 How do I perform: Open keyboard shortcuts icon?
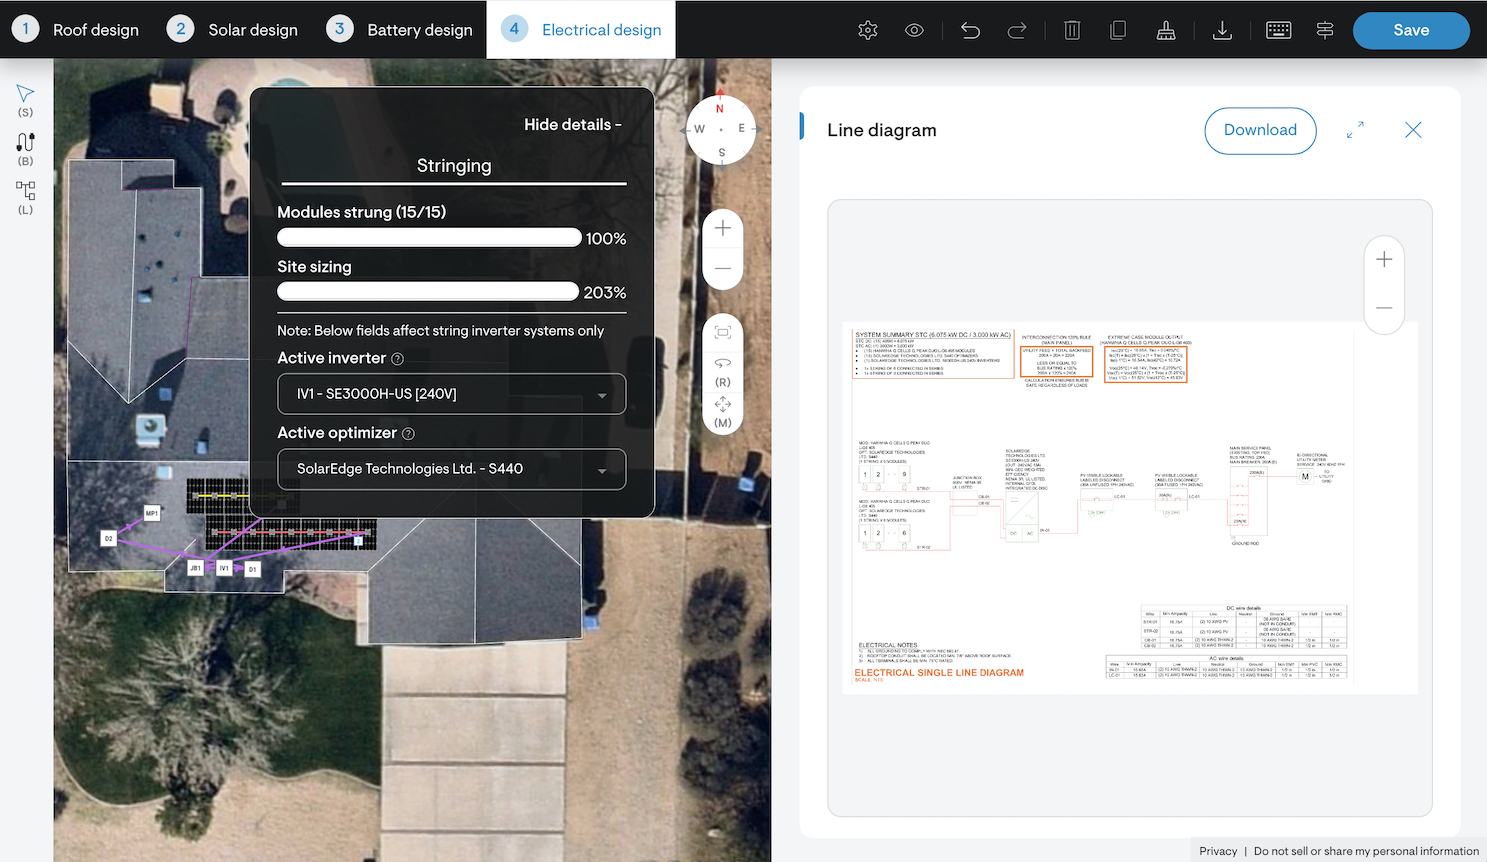pos(1278,30)
